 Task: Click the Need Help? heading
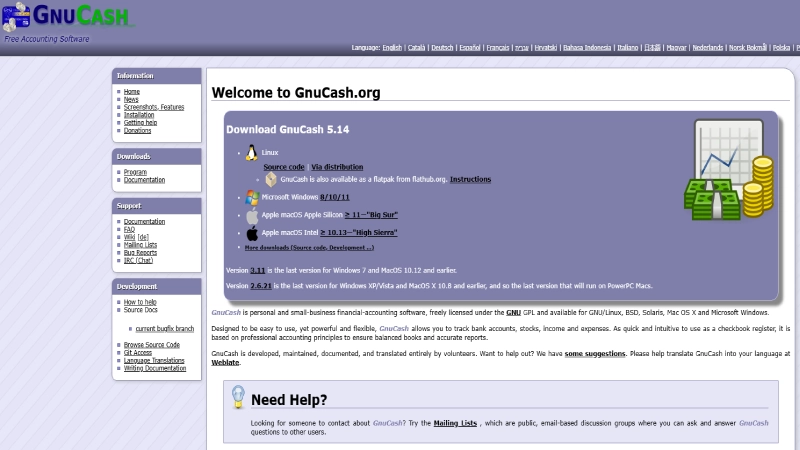click(289, 399)
